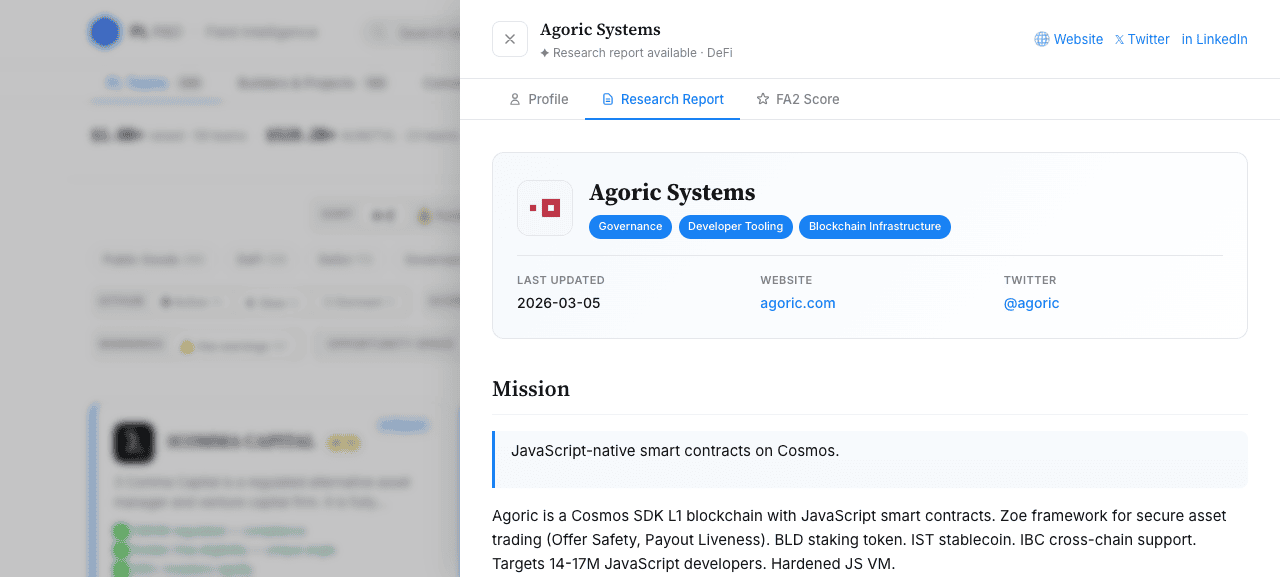Click the globe icon beside Website
This screenshot has width=1280, height=577.
[x=1042, y=39]
